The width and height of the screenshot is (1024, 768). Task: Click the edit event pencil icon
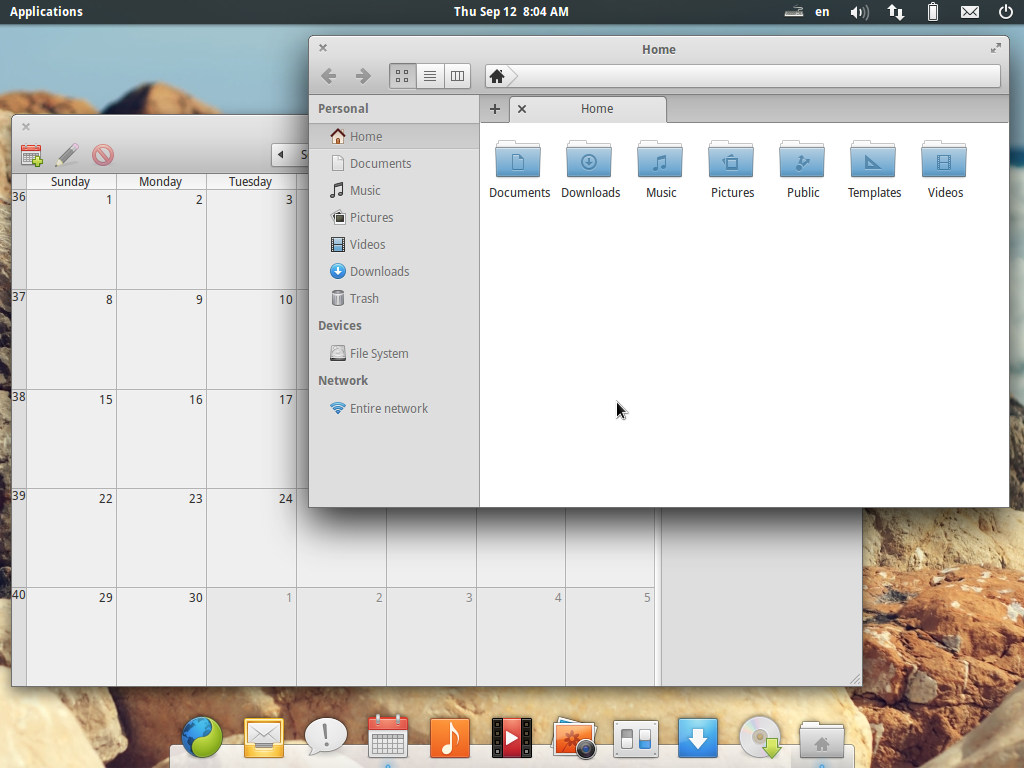[67, 155]
